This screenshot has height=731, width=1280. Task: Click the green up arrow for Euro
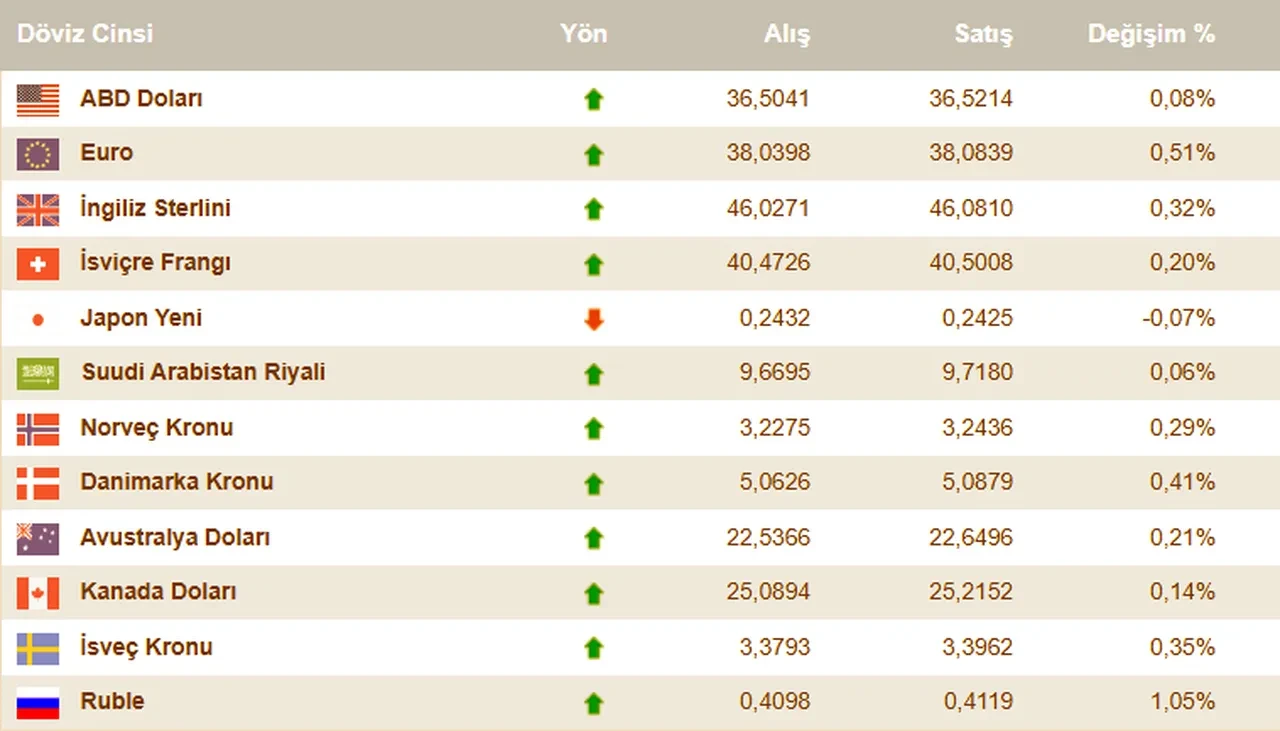point(594,154)
